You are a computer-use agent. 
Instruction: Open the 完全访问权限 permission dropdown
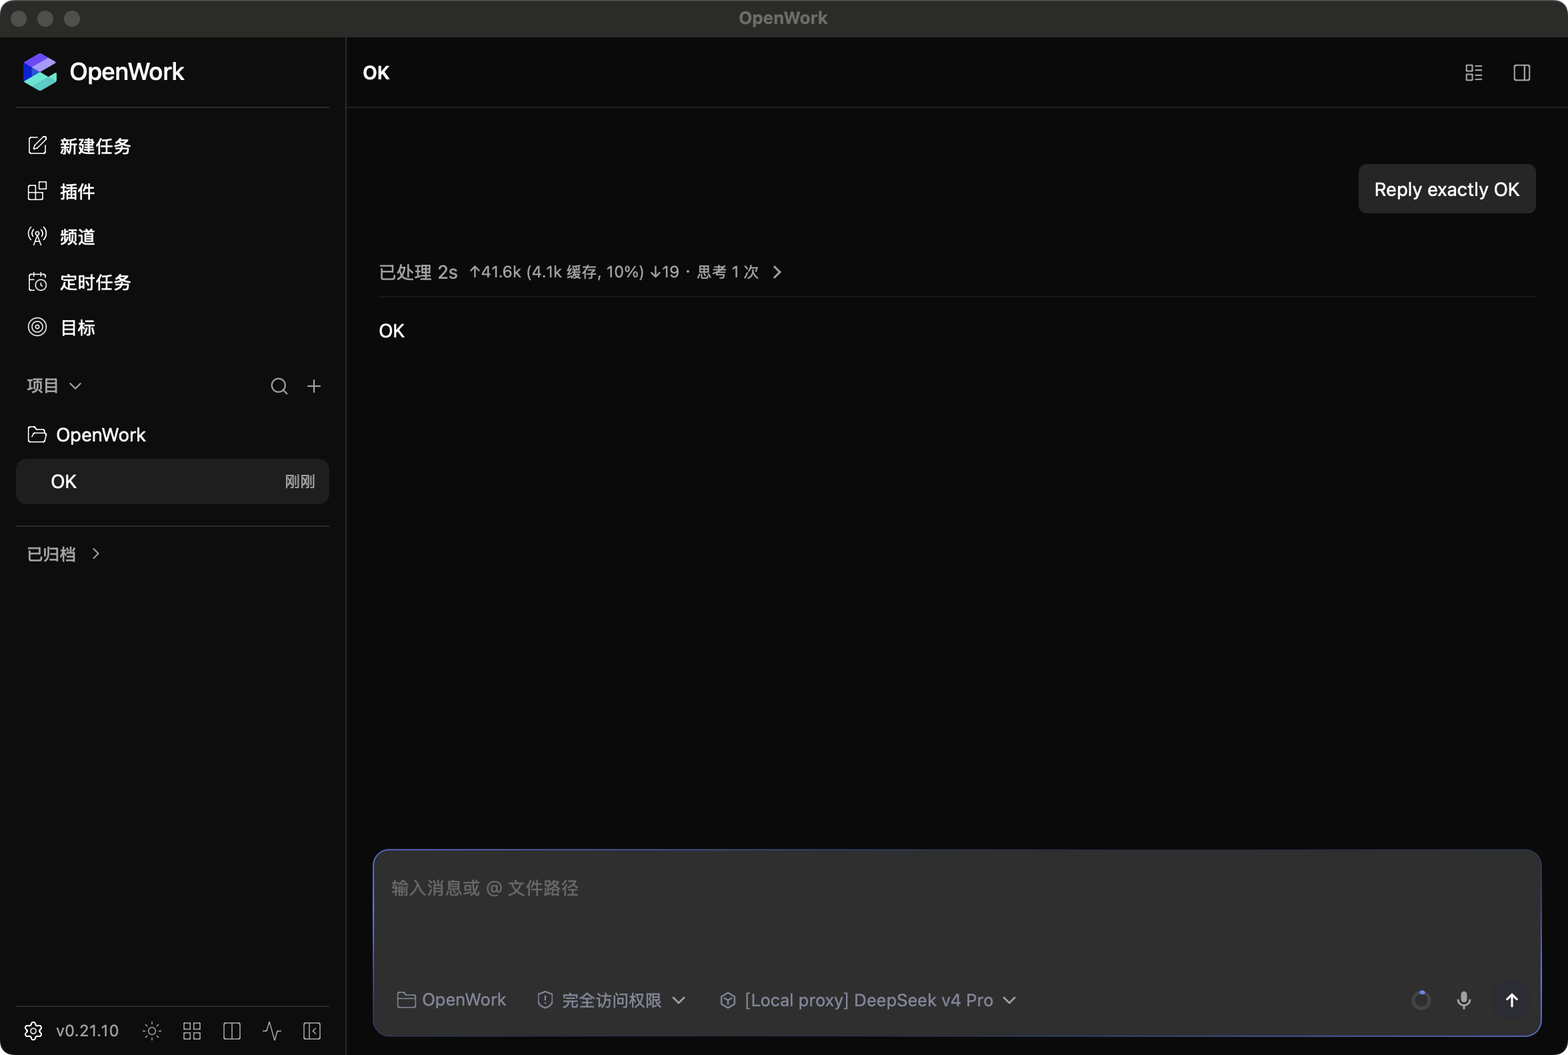click(x=612, y=1000)
